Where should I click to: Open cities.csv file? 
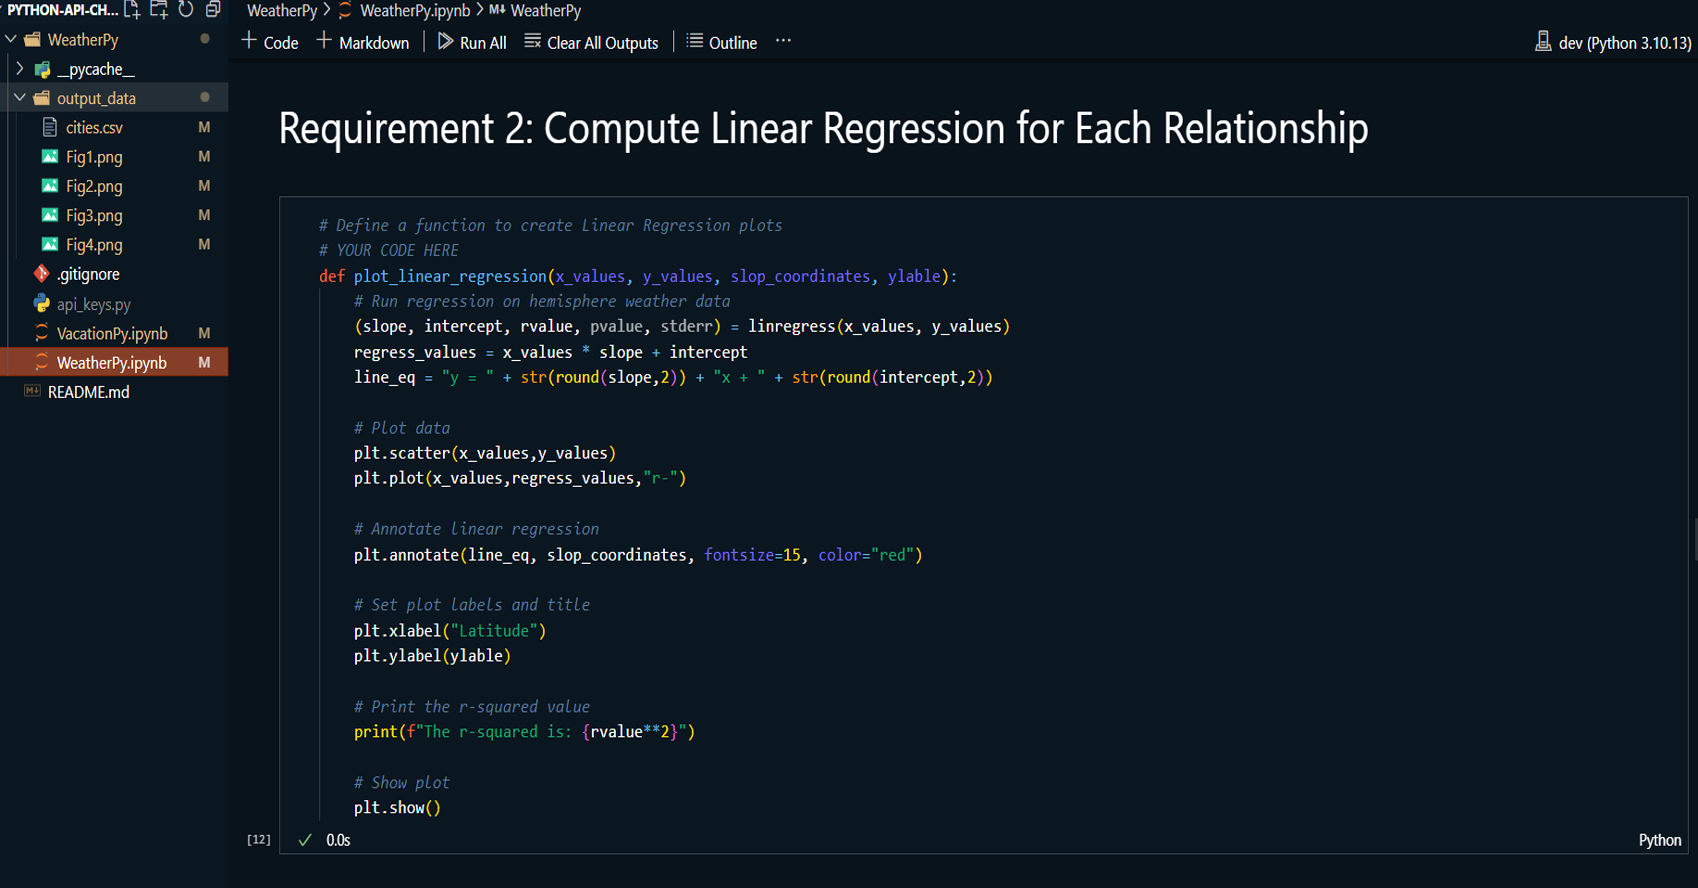tap(94, 128)
